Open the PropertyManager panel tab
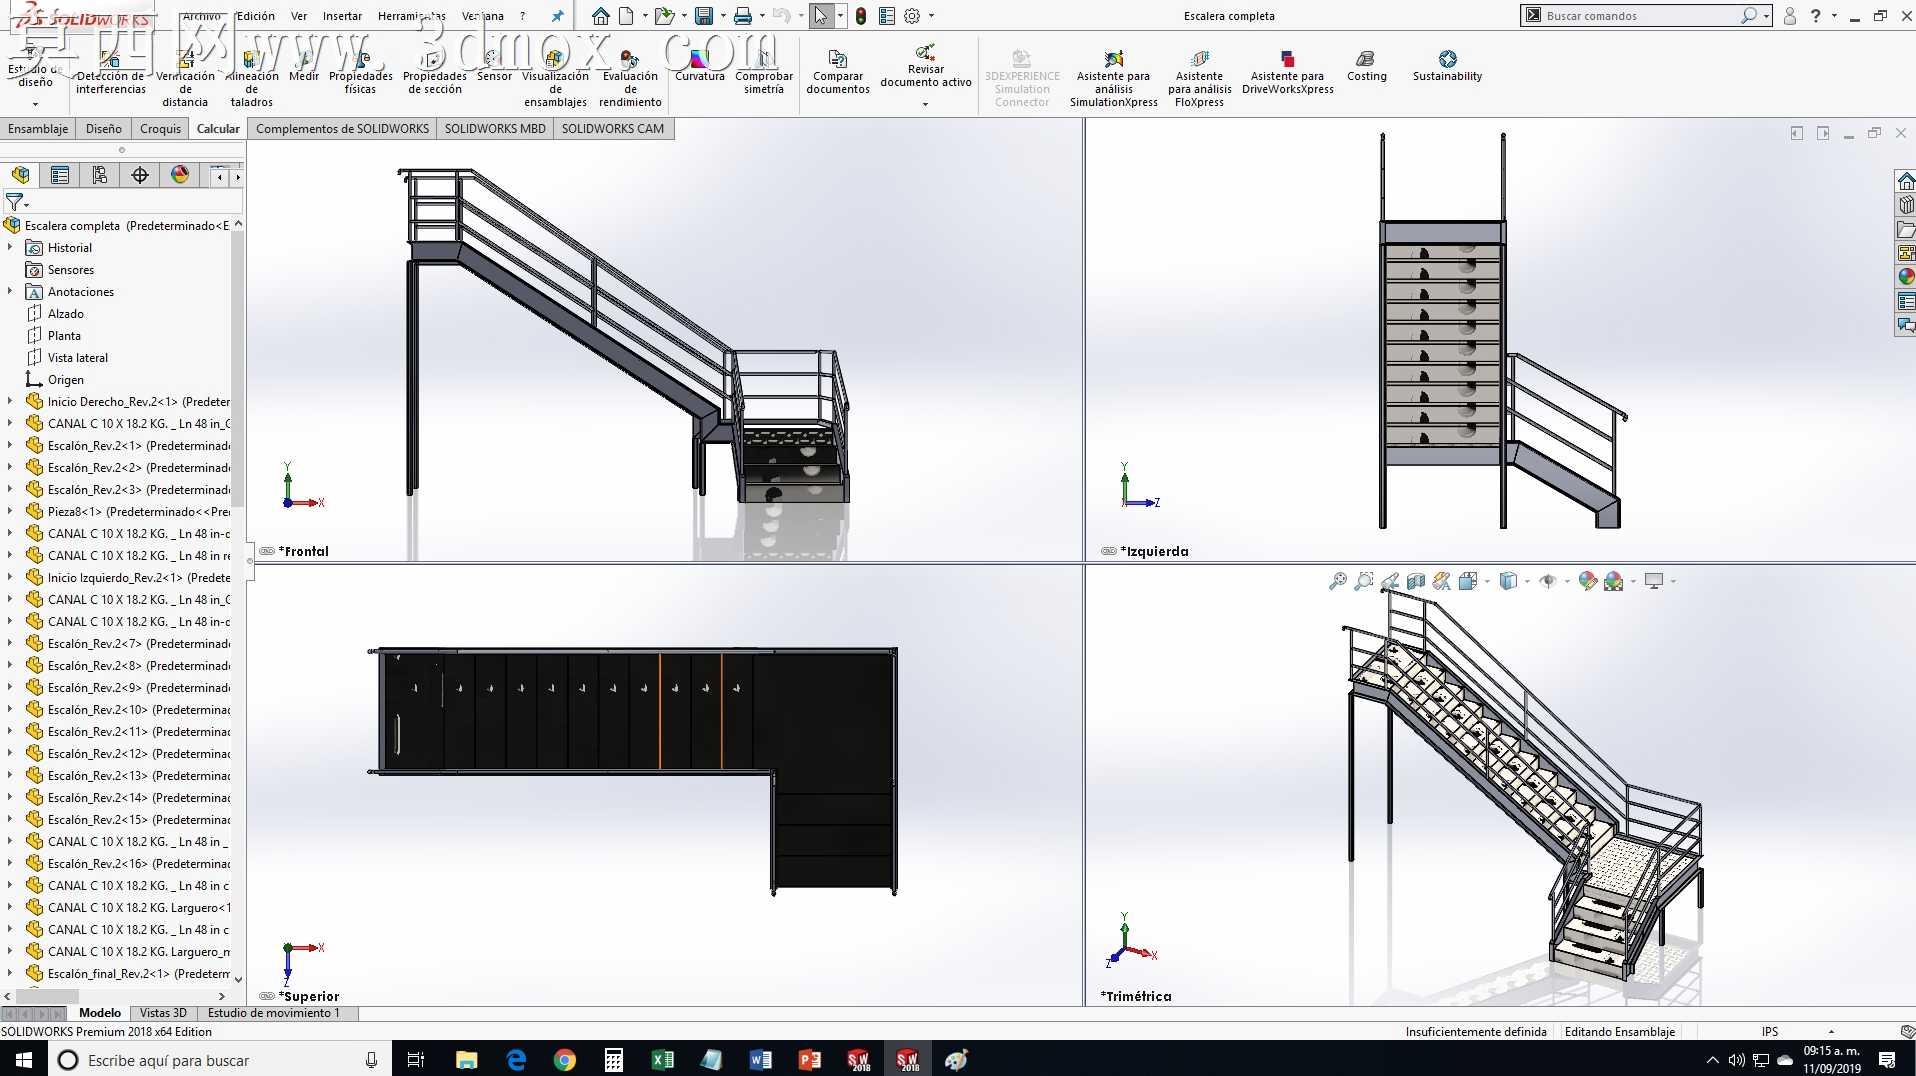The image size is (1916, 1076). pyautogui.click(x=60, y=175)
